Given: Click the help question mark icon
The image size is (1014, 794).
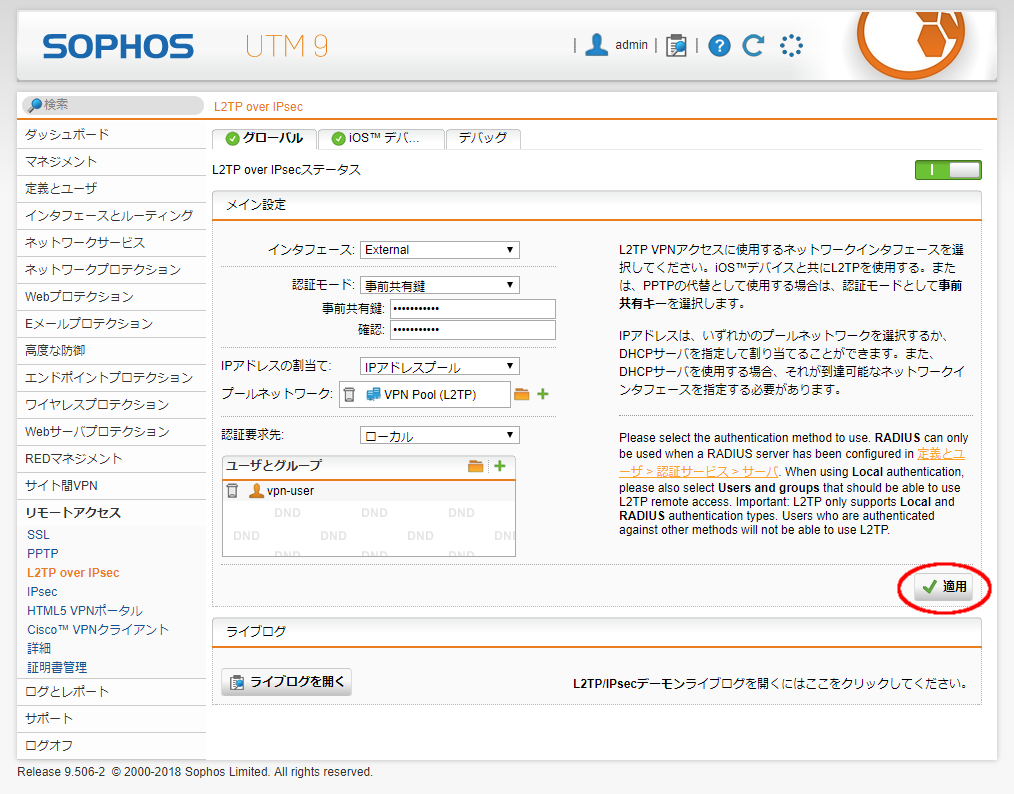Looking at the screenshot, I should tap(720, 45).
